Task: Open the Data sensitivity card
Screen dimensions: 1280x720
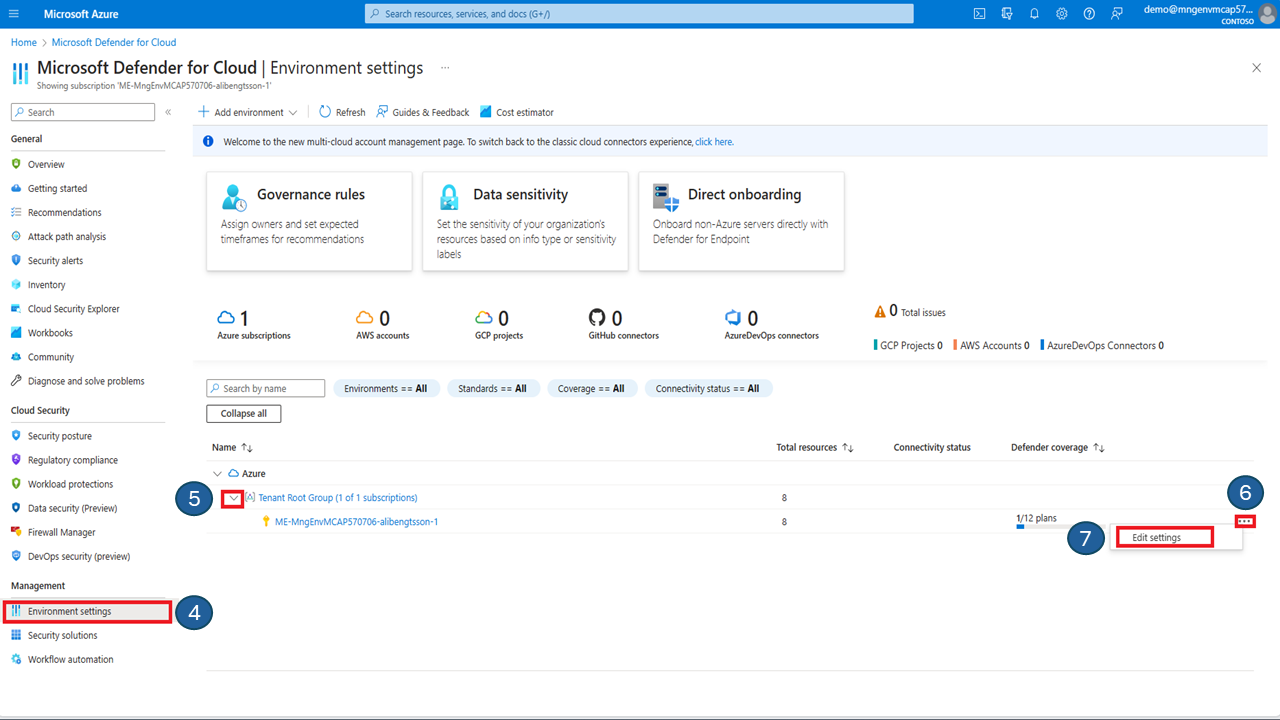Action: 525,221
